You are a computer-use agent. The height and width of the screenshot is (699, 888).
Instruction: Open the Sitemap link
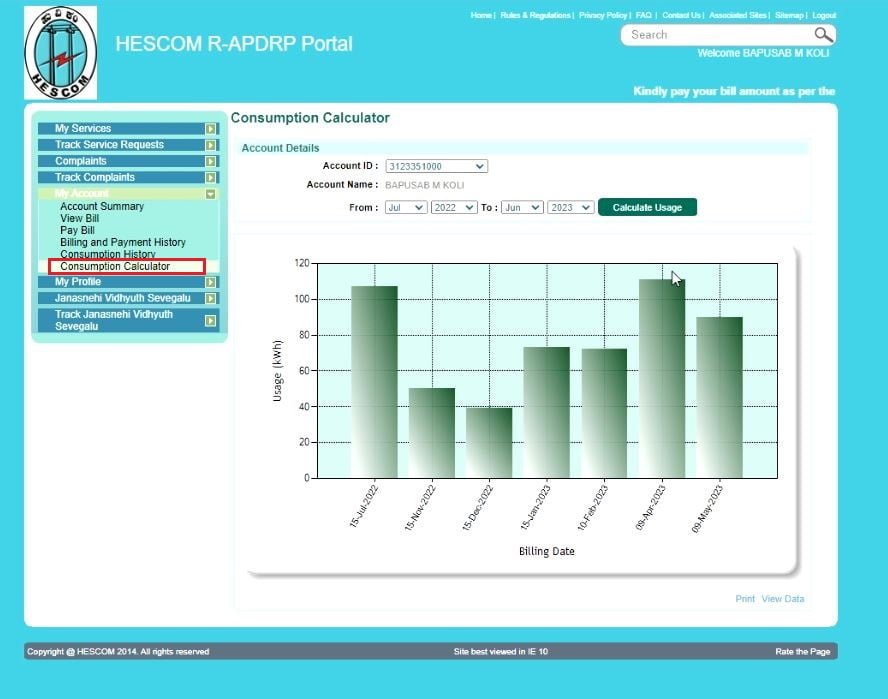pyautogui.click(x=789, y=15)
